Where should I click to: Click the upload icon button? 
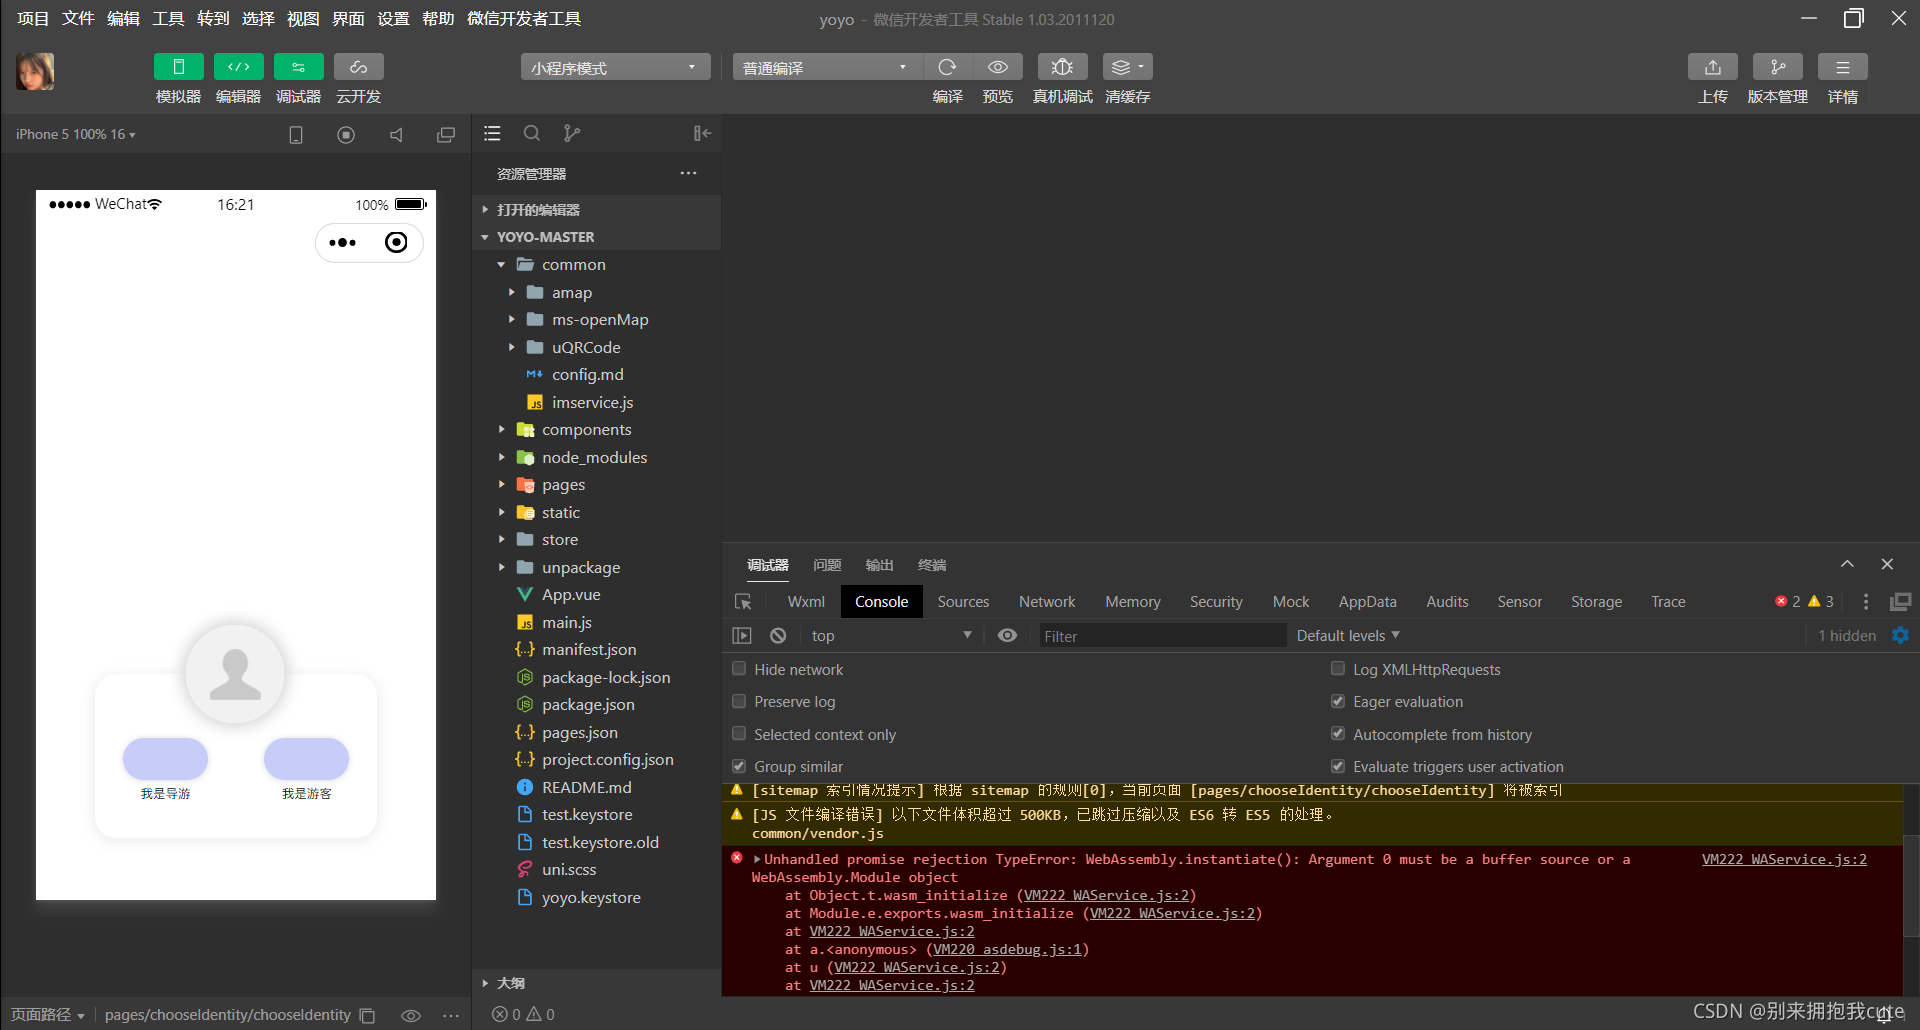coord(1712,67)
